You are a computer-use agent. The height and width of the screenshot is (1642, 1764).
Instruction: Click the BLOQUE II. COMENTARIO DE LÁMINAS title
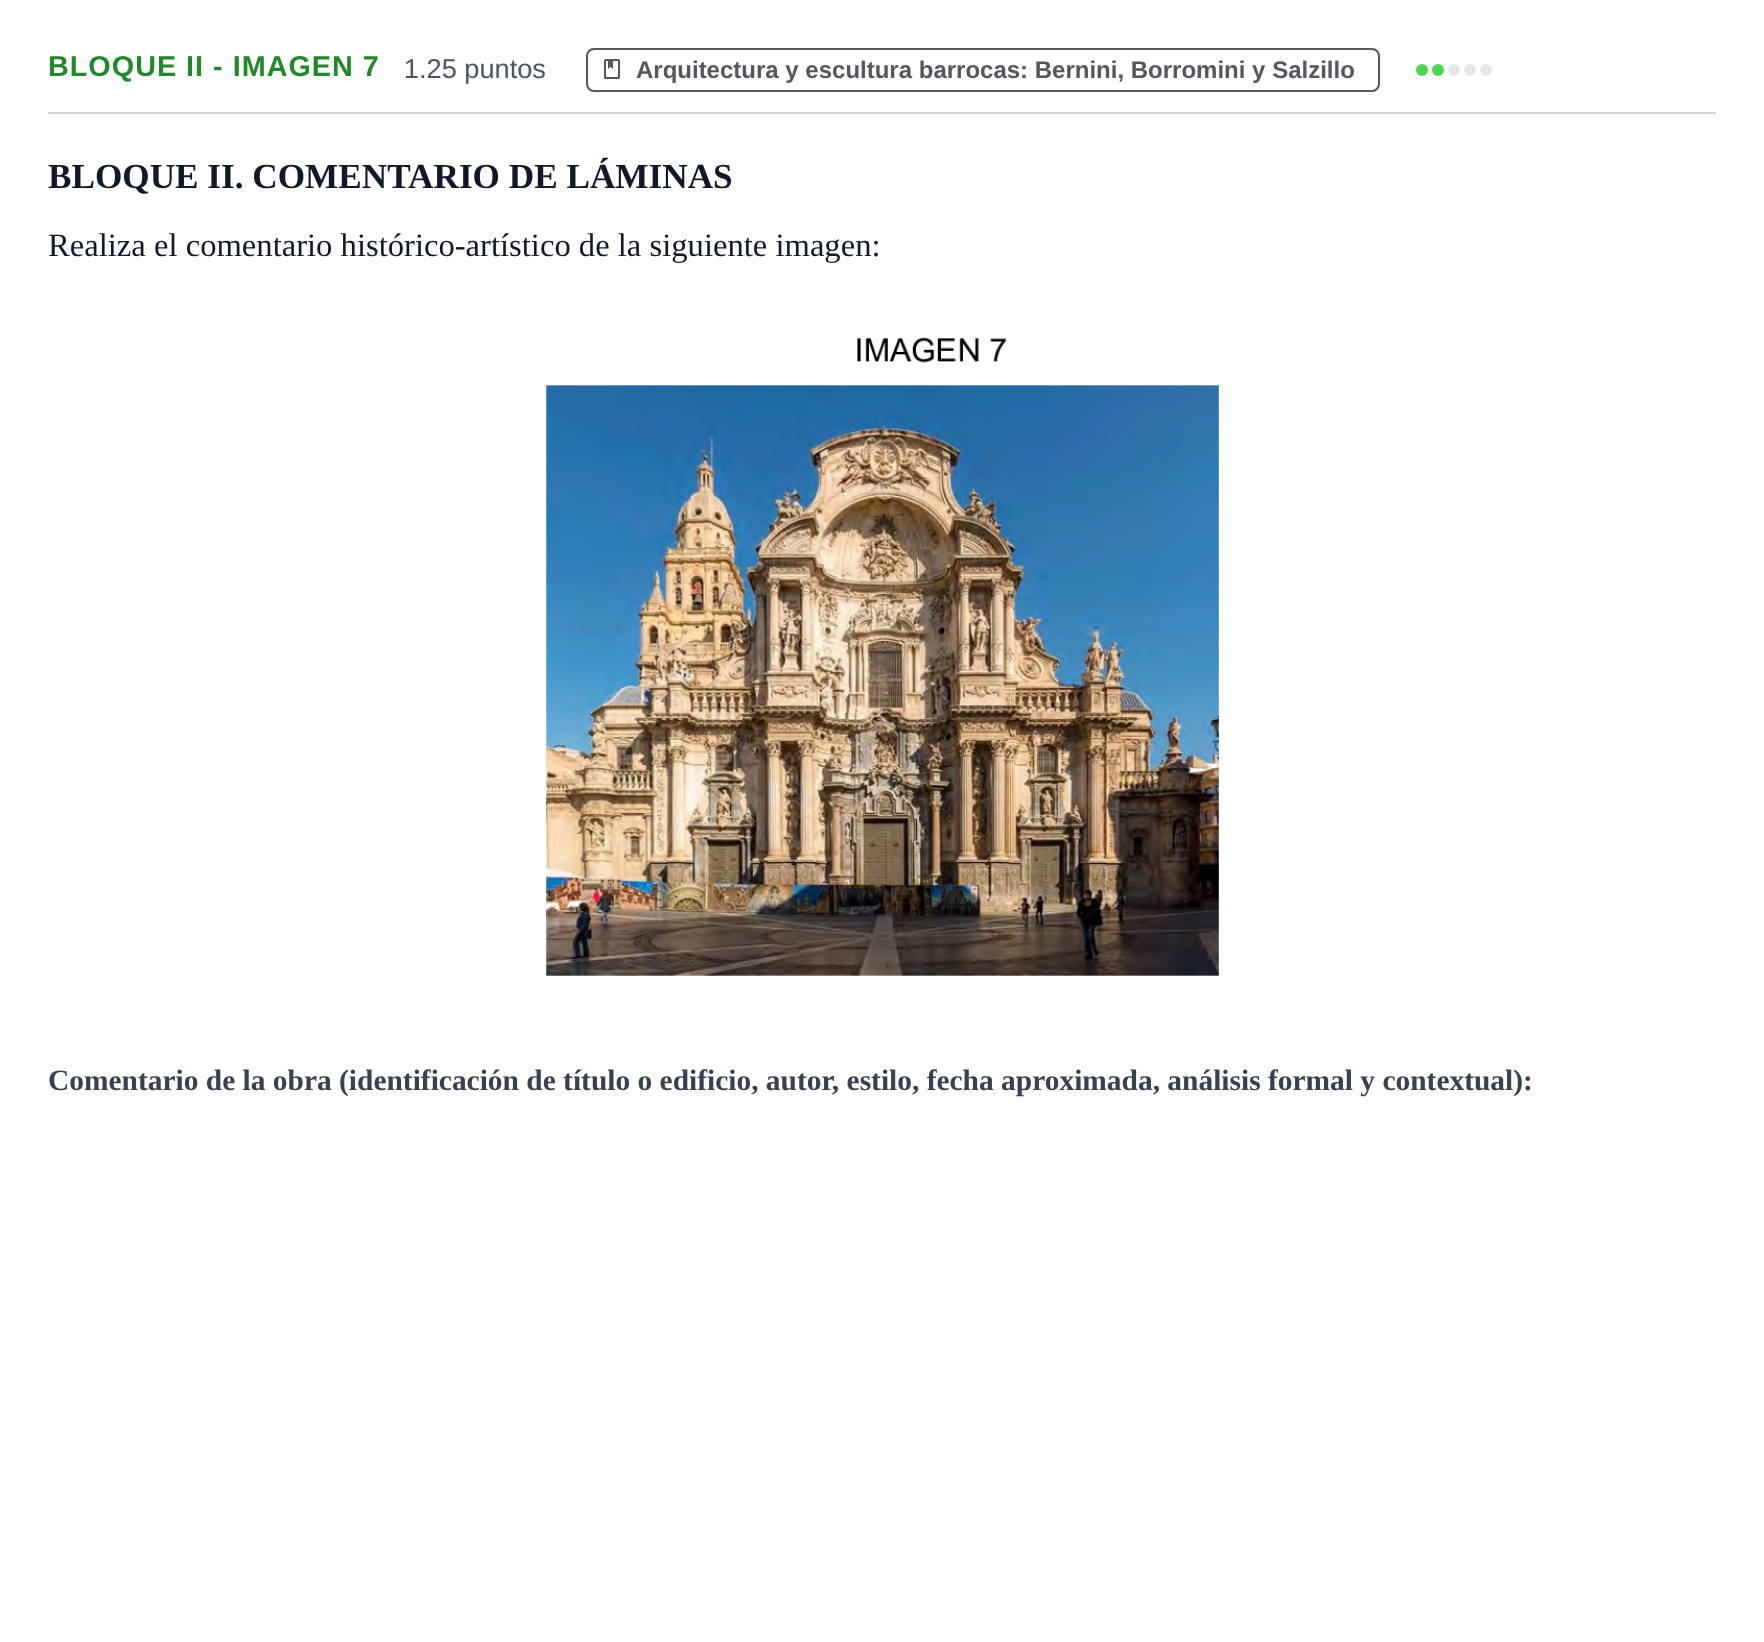click(390, 177)
